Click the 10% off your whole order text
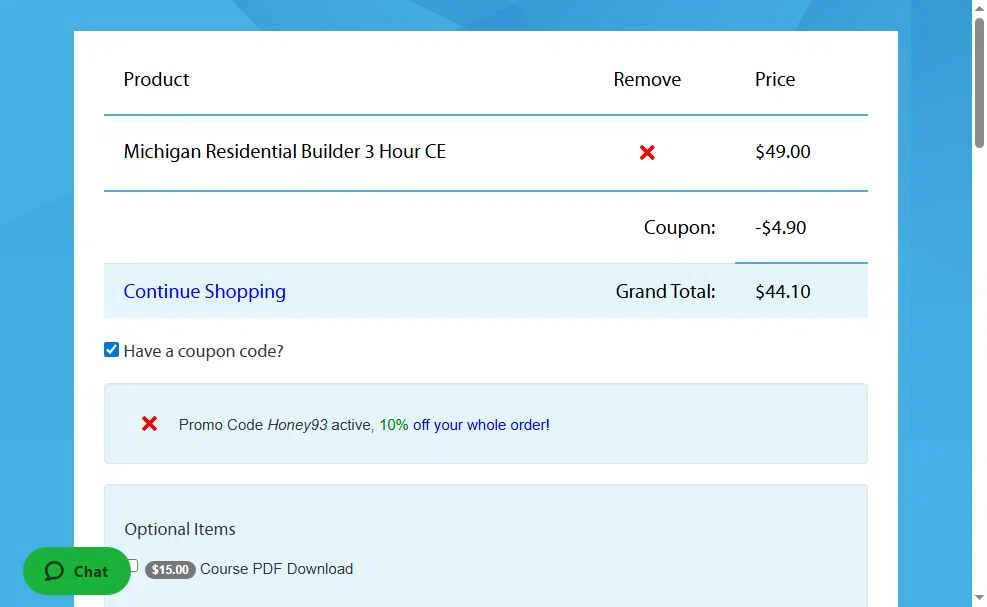This screenshot has width=987, height=607. (x=465, y=425)
